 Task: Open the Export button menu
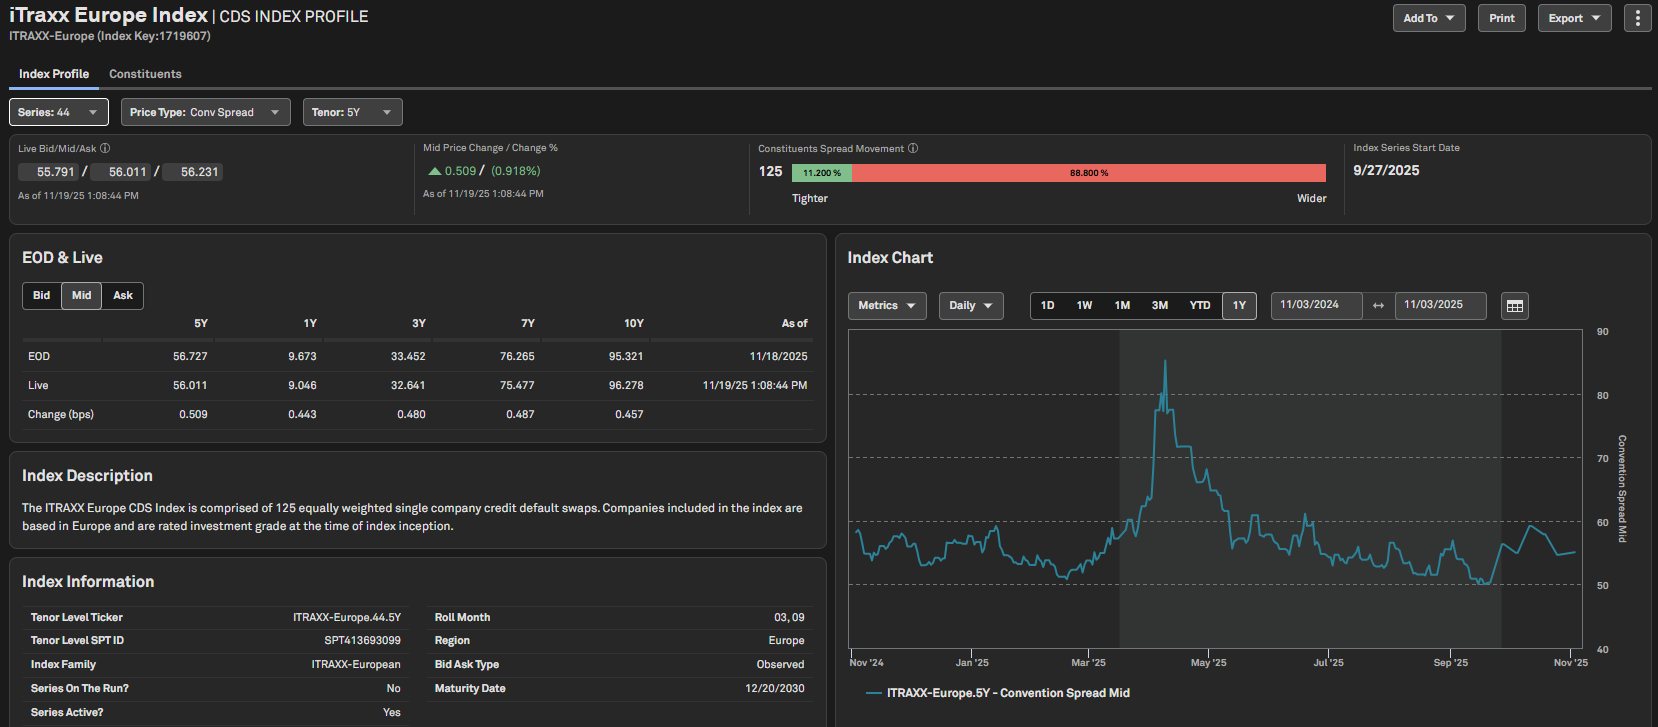1574,18
